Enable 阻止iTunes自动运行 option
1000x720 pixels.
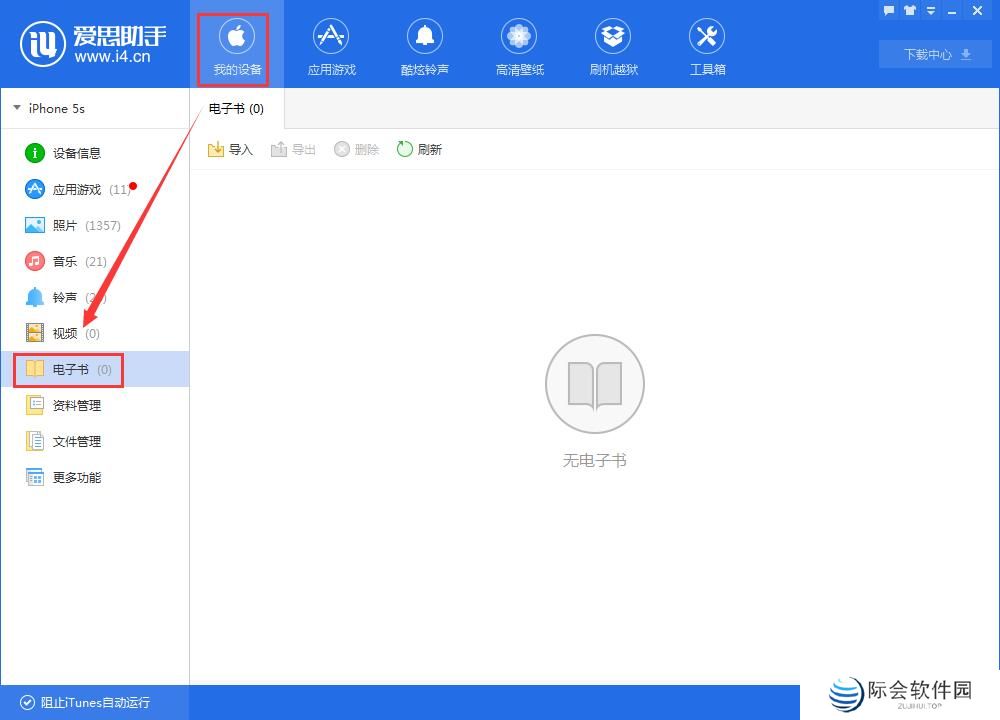tap(87, 703)
